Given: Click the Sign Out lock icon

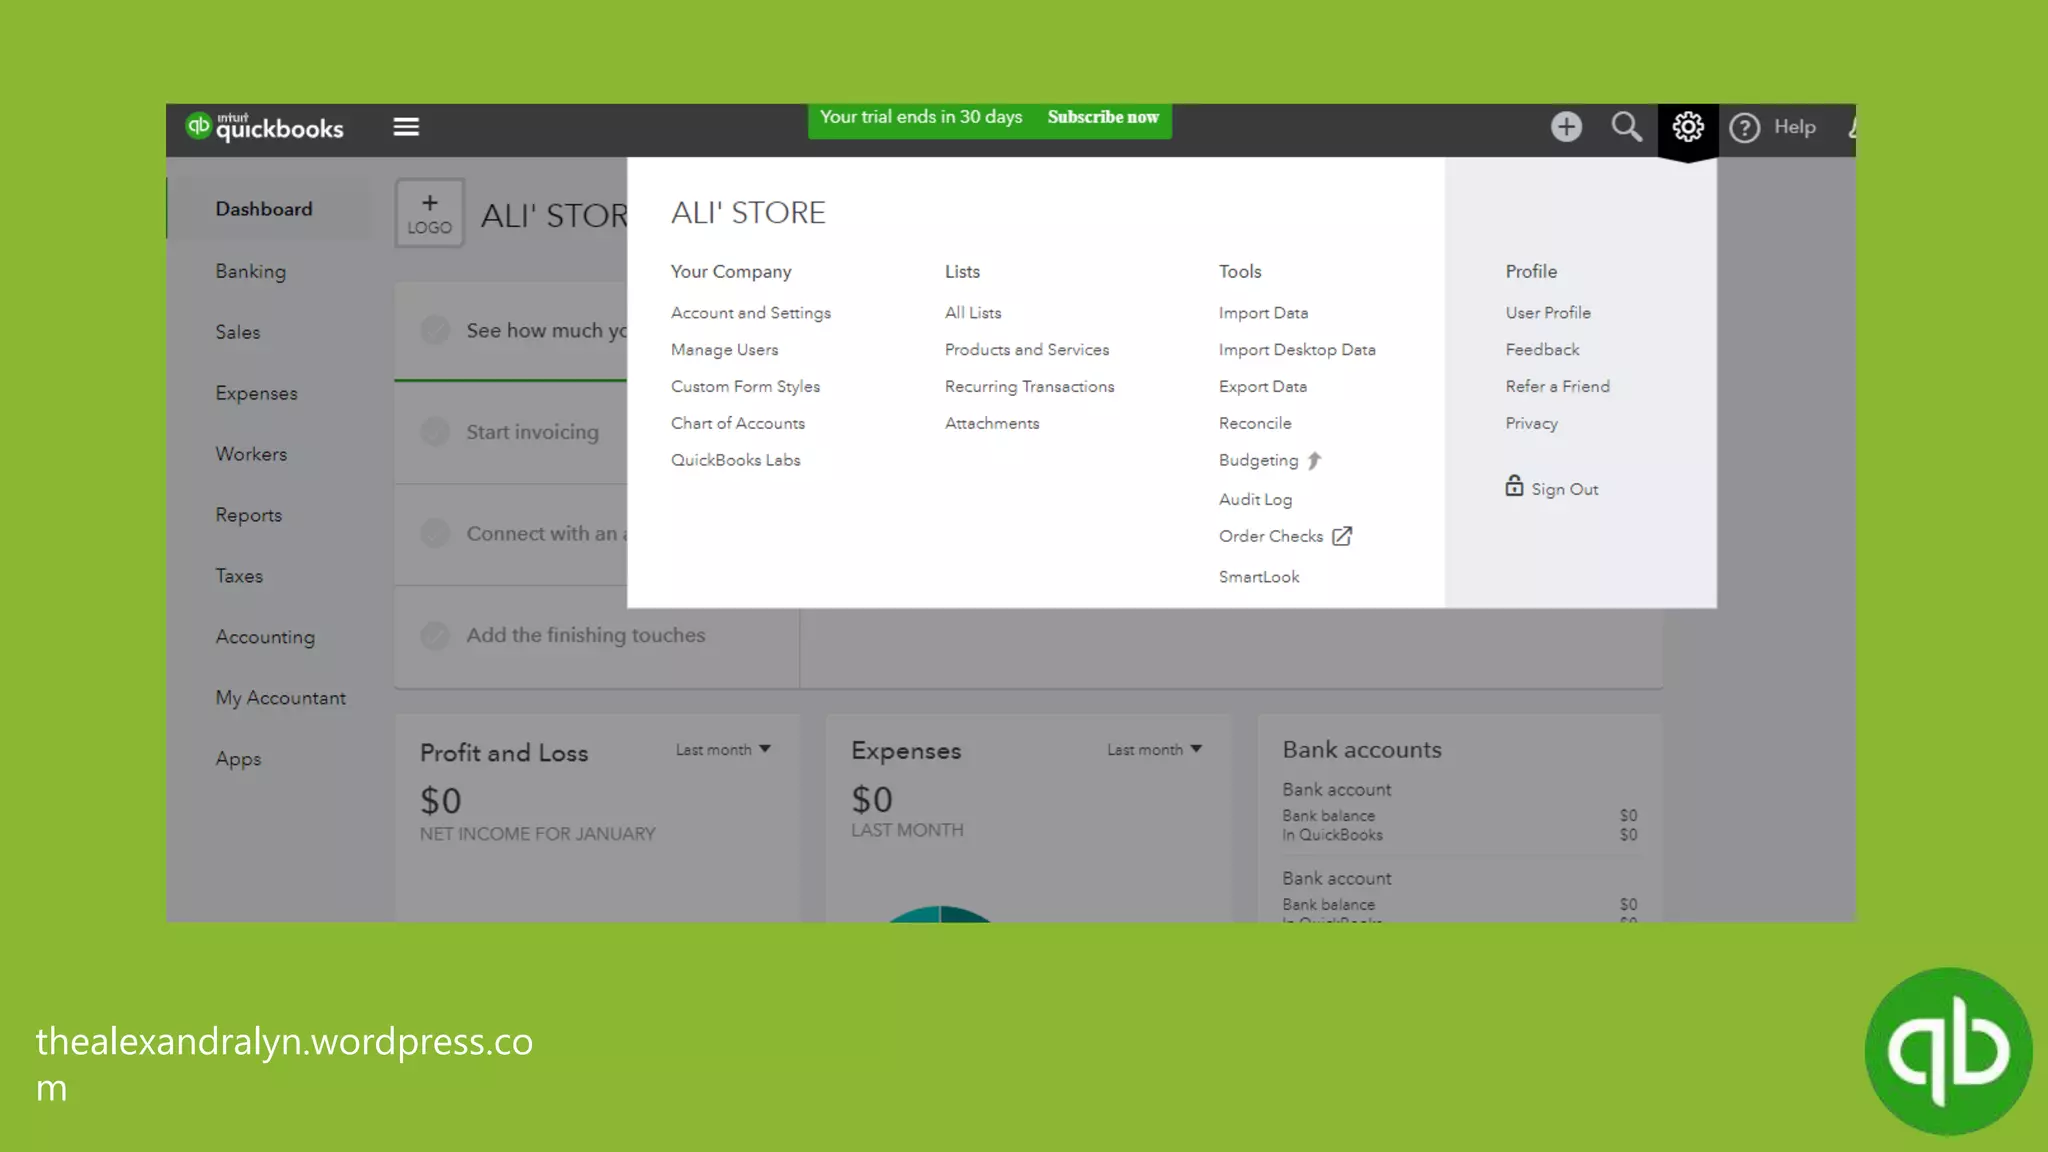Looking at the screenshot, I should (1514, 486).
